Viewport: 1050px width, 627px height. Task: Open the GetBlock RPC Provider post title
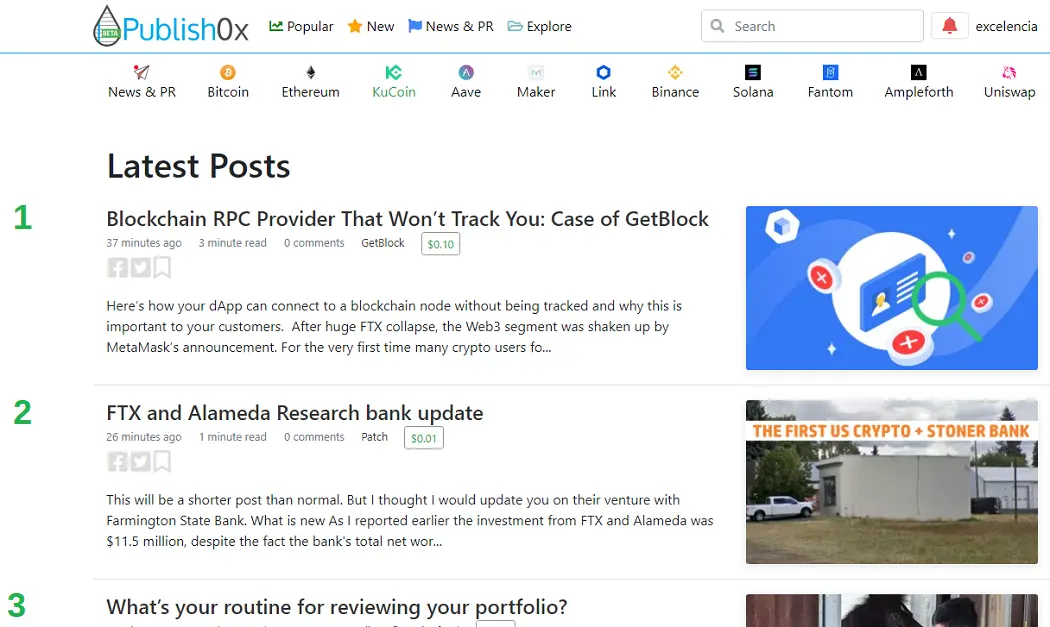407,219
